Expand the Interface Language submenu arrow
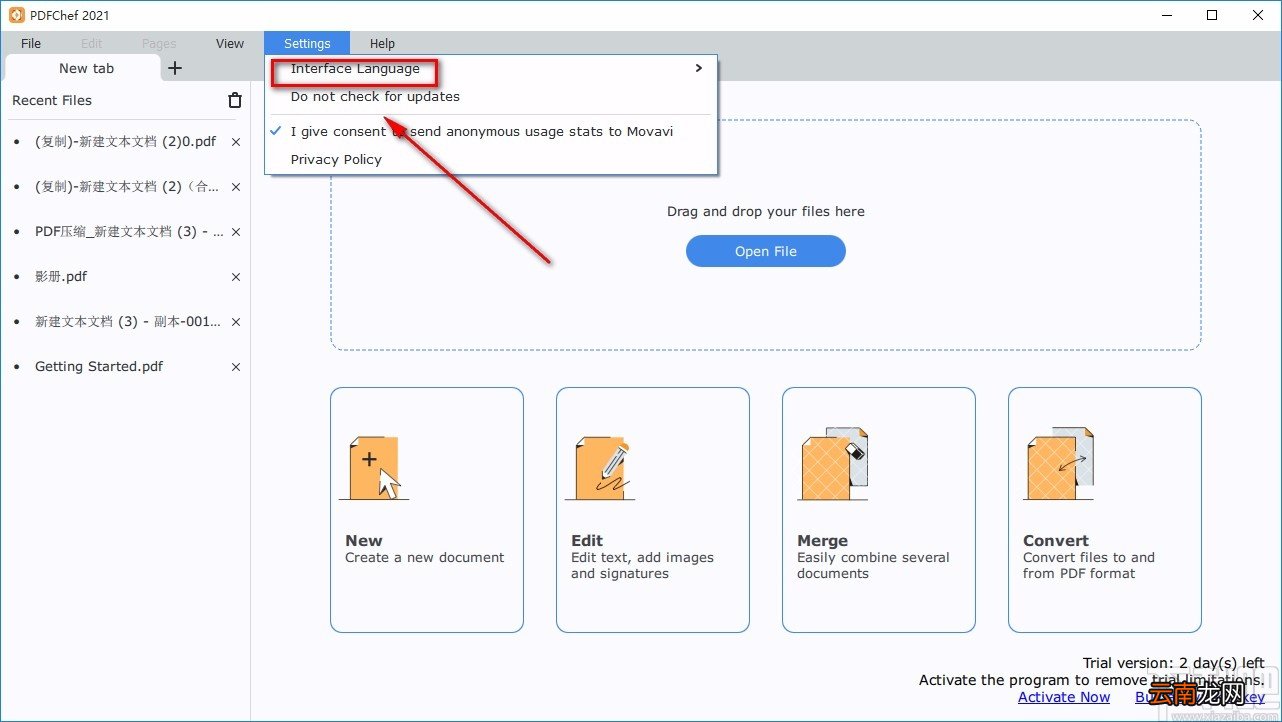This screenshot has width=1282, height=722. (698, 68)
